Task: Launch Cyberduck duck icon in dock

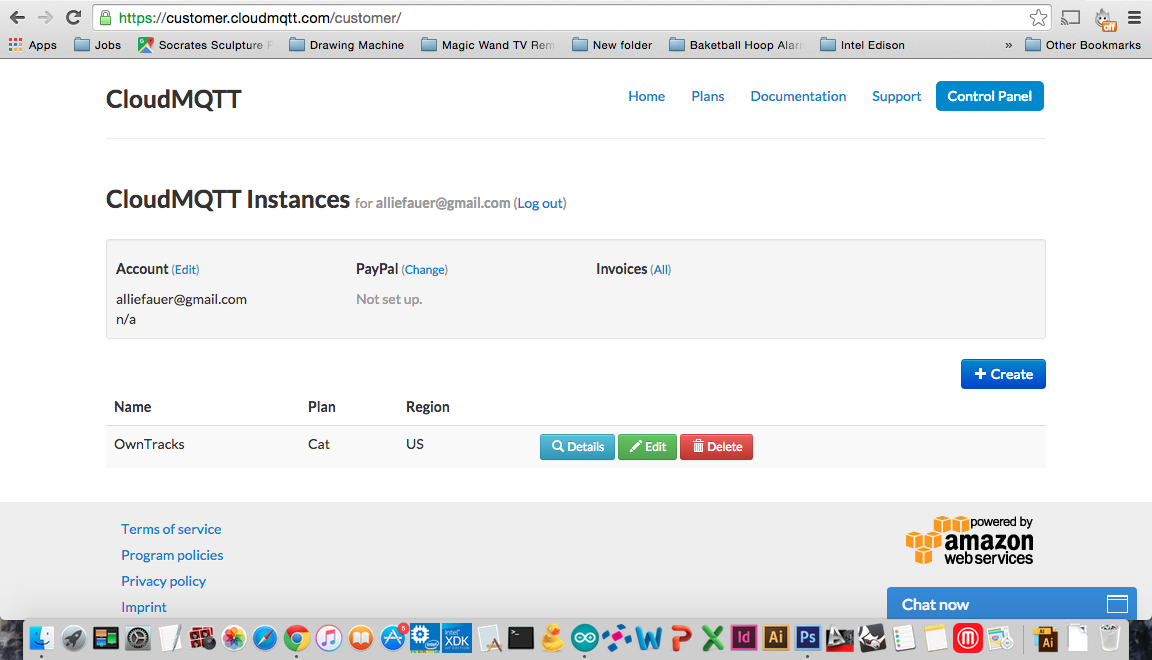Action: pos(552,638)
